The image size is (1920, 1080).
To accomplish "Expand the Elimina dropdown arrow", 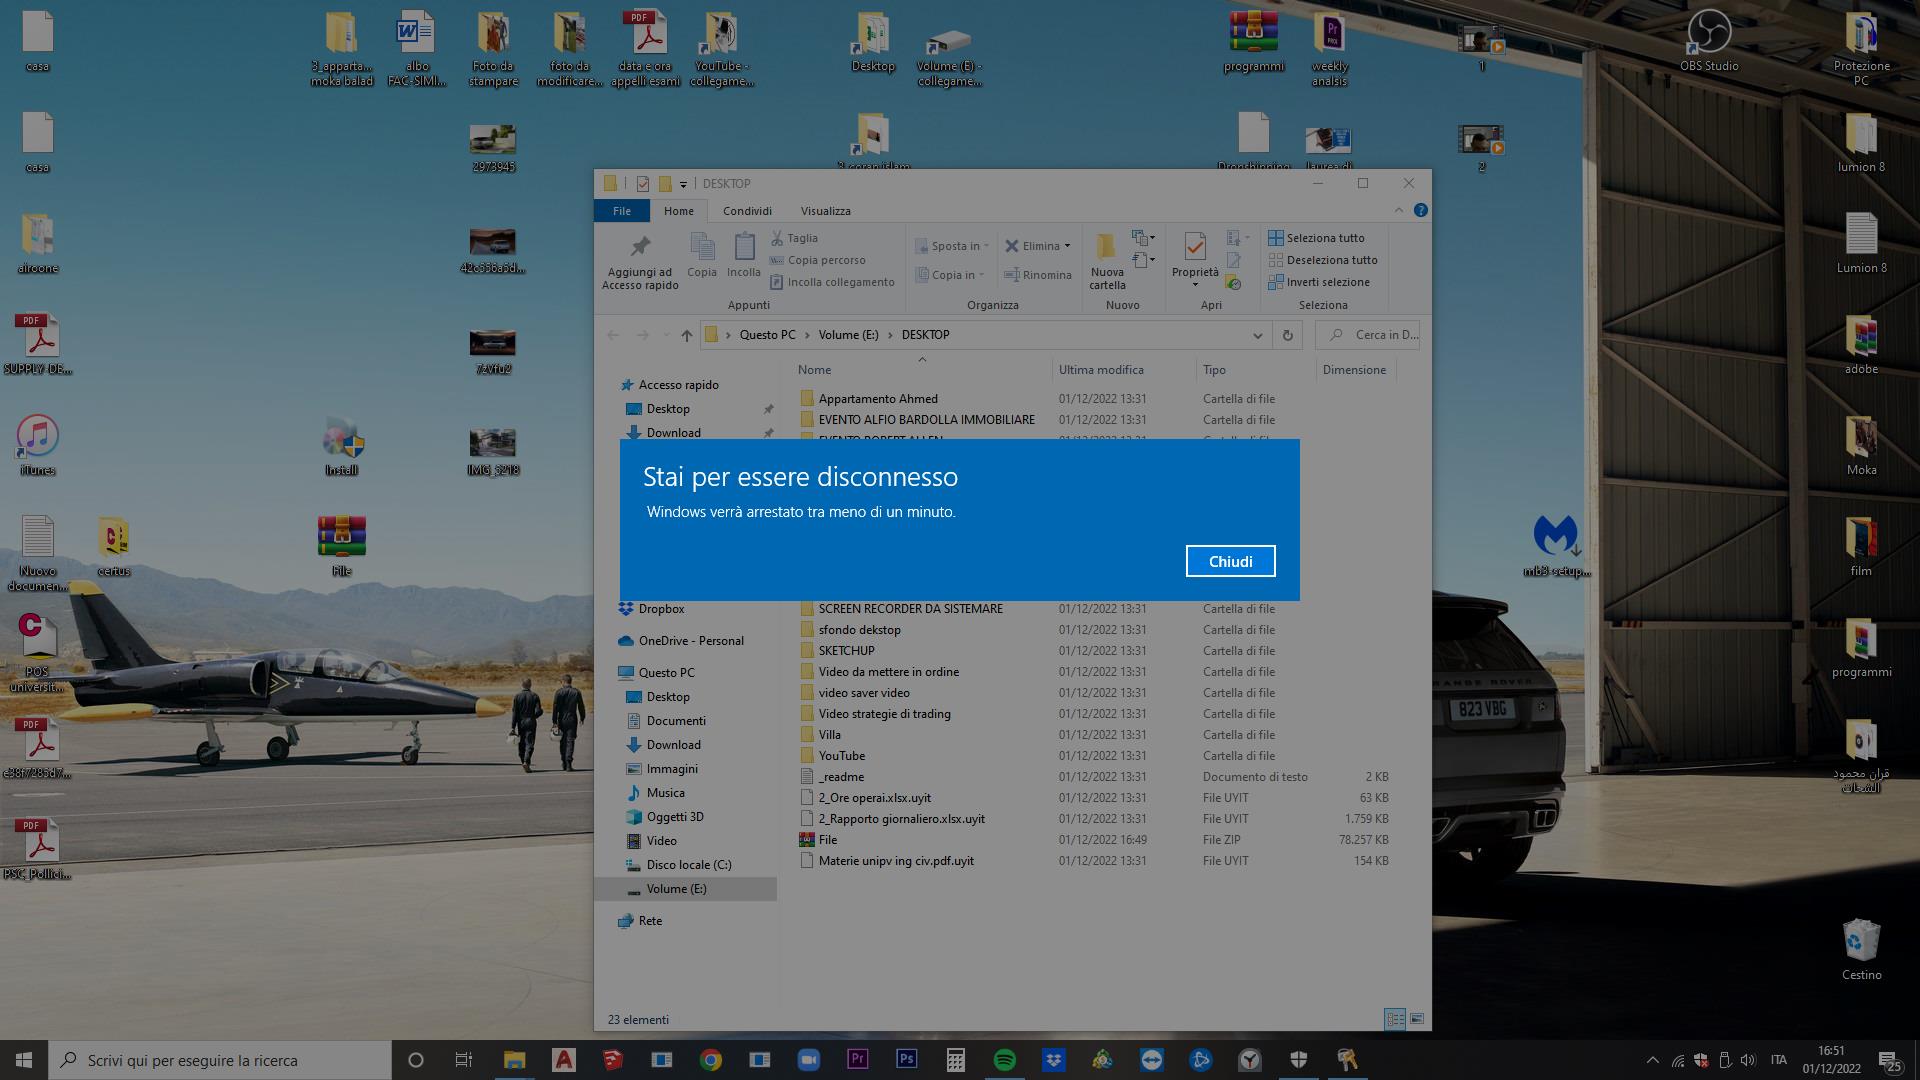I will coord(1067,246).
